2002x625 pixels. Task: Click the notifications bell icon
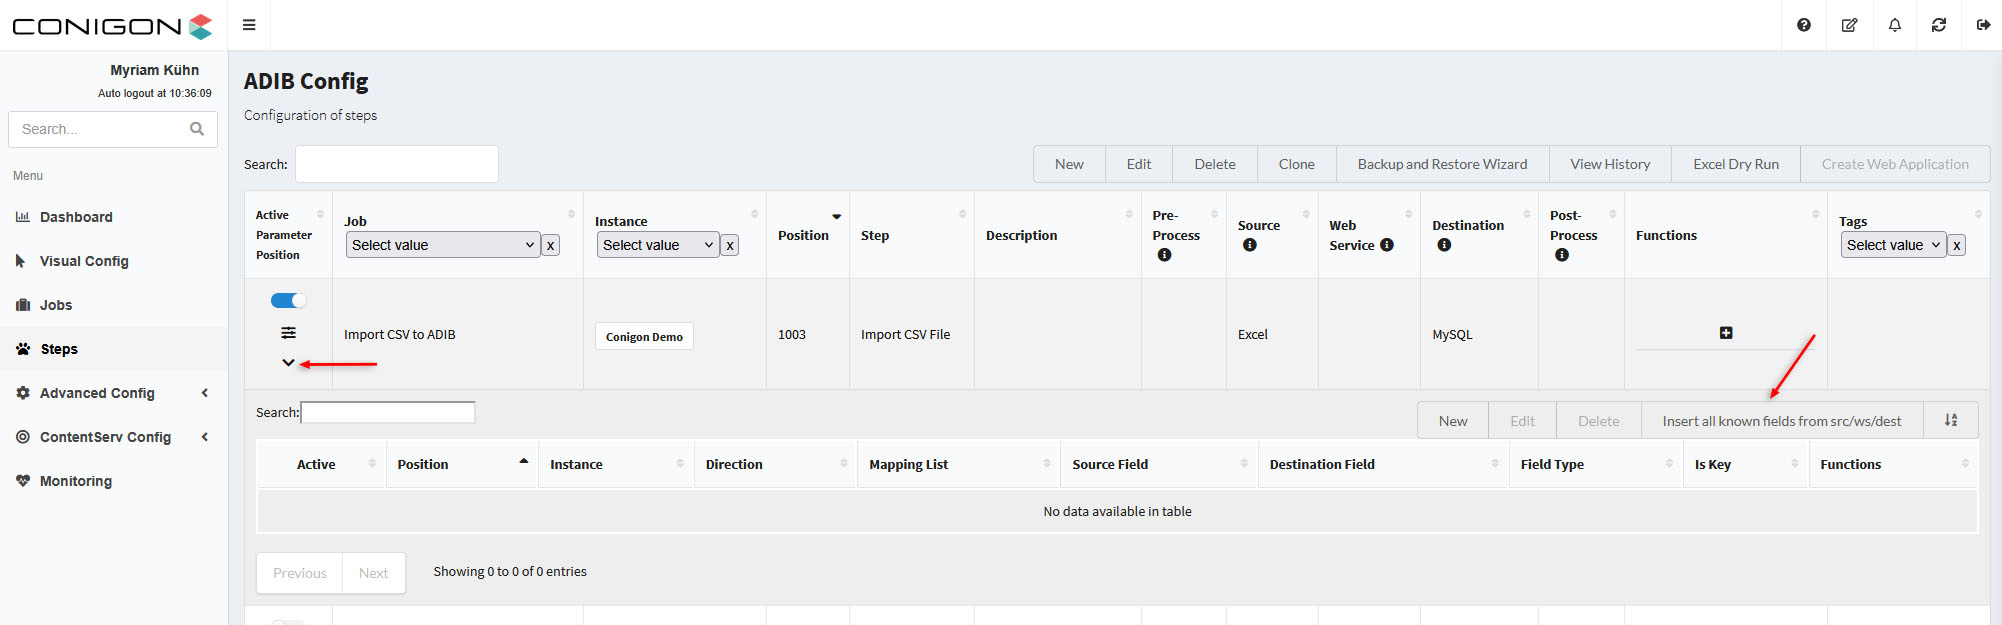click(1894, 25)
